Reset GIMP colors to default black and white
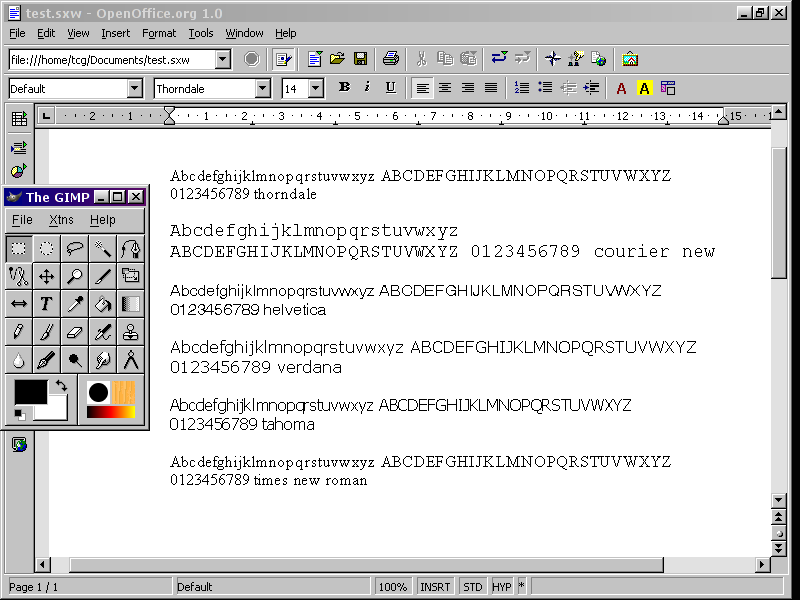This screenshot has height=600, width=800. pos(19,414)
